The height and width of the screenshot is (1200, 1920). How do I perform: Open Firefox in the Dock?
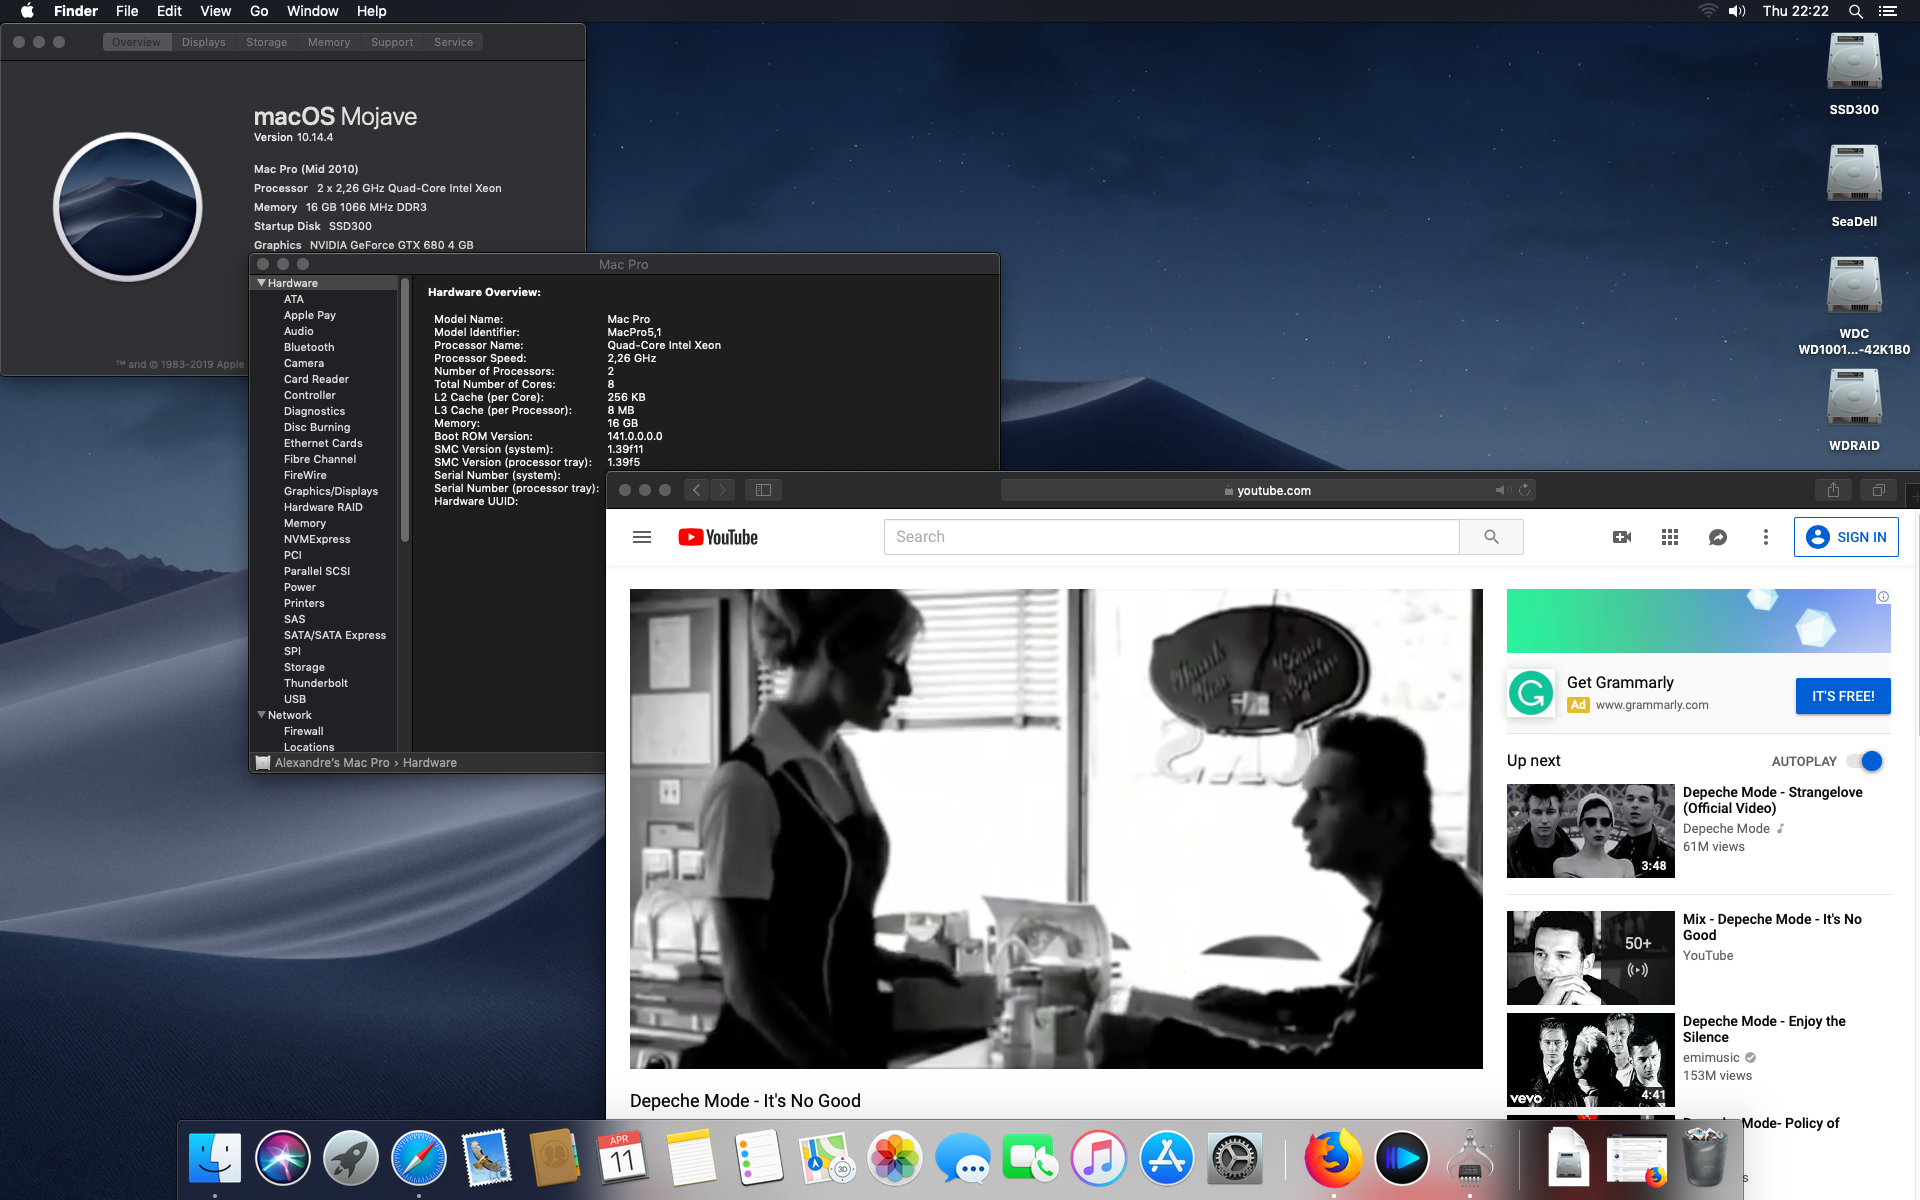(x=1333, y=1159)
